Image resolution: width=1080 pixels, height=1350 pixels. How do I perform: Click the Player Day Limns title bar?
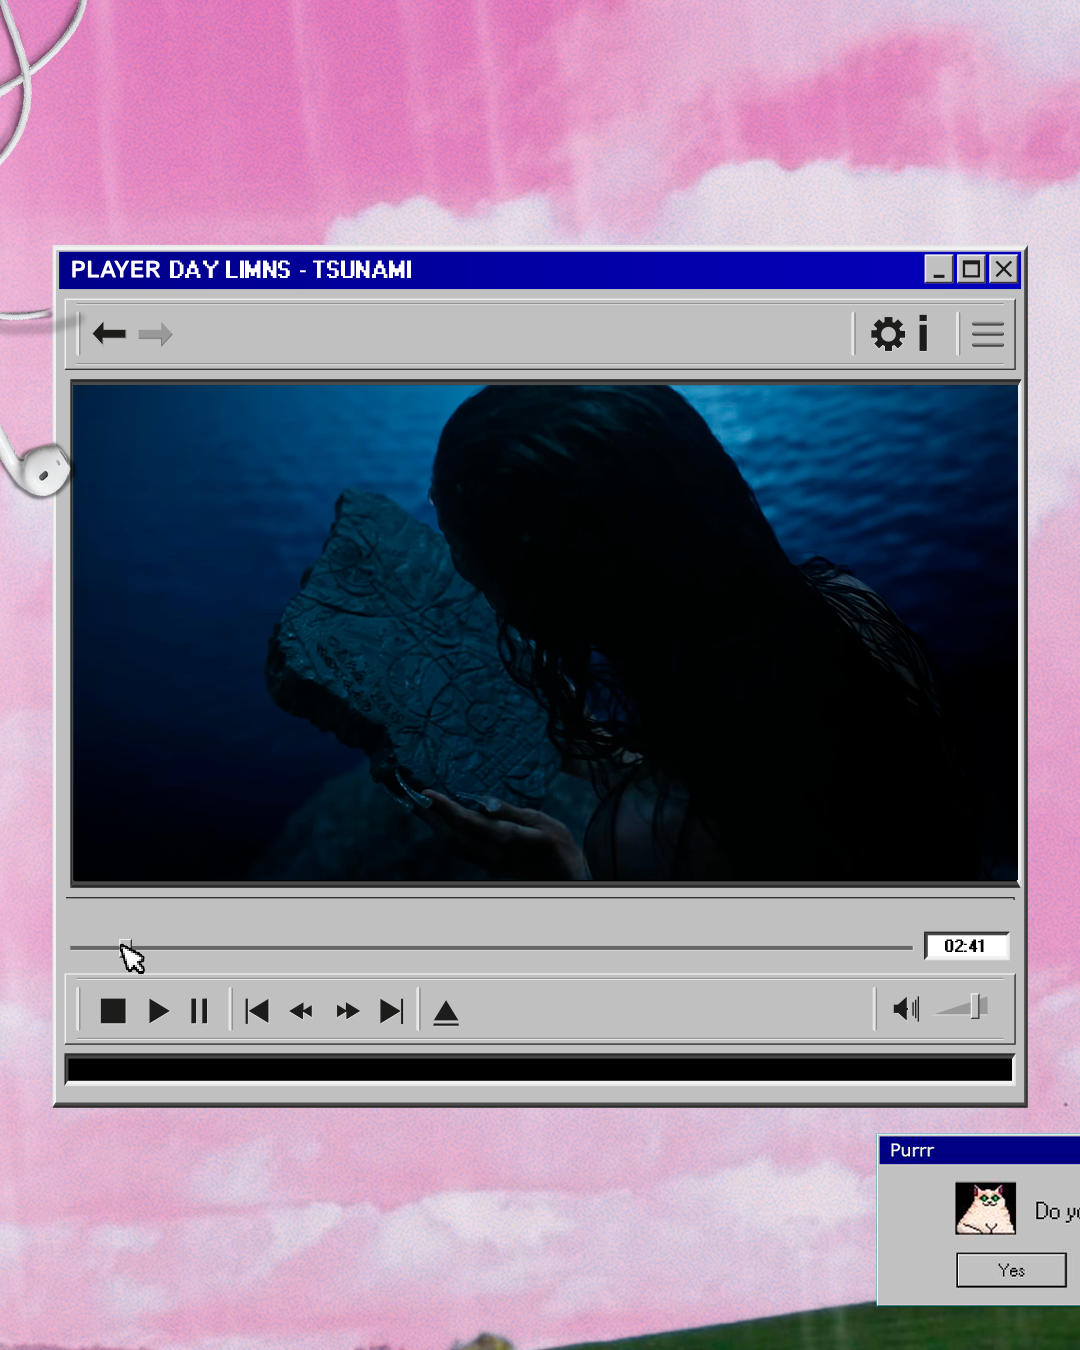tap(540, 269)
